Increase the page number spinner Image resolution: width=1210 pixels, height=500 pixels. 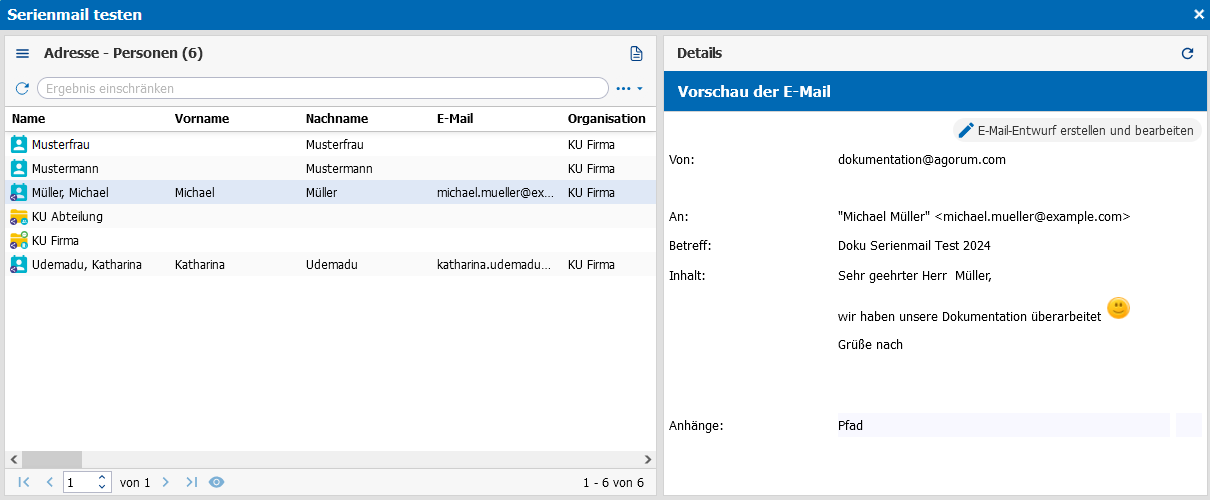click(102, 478)
